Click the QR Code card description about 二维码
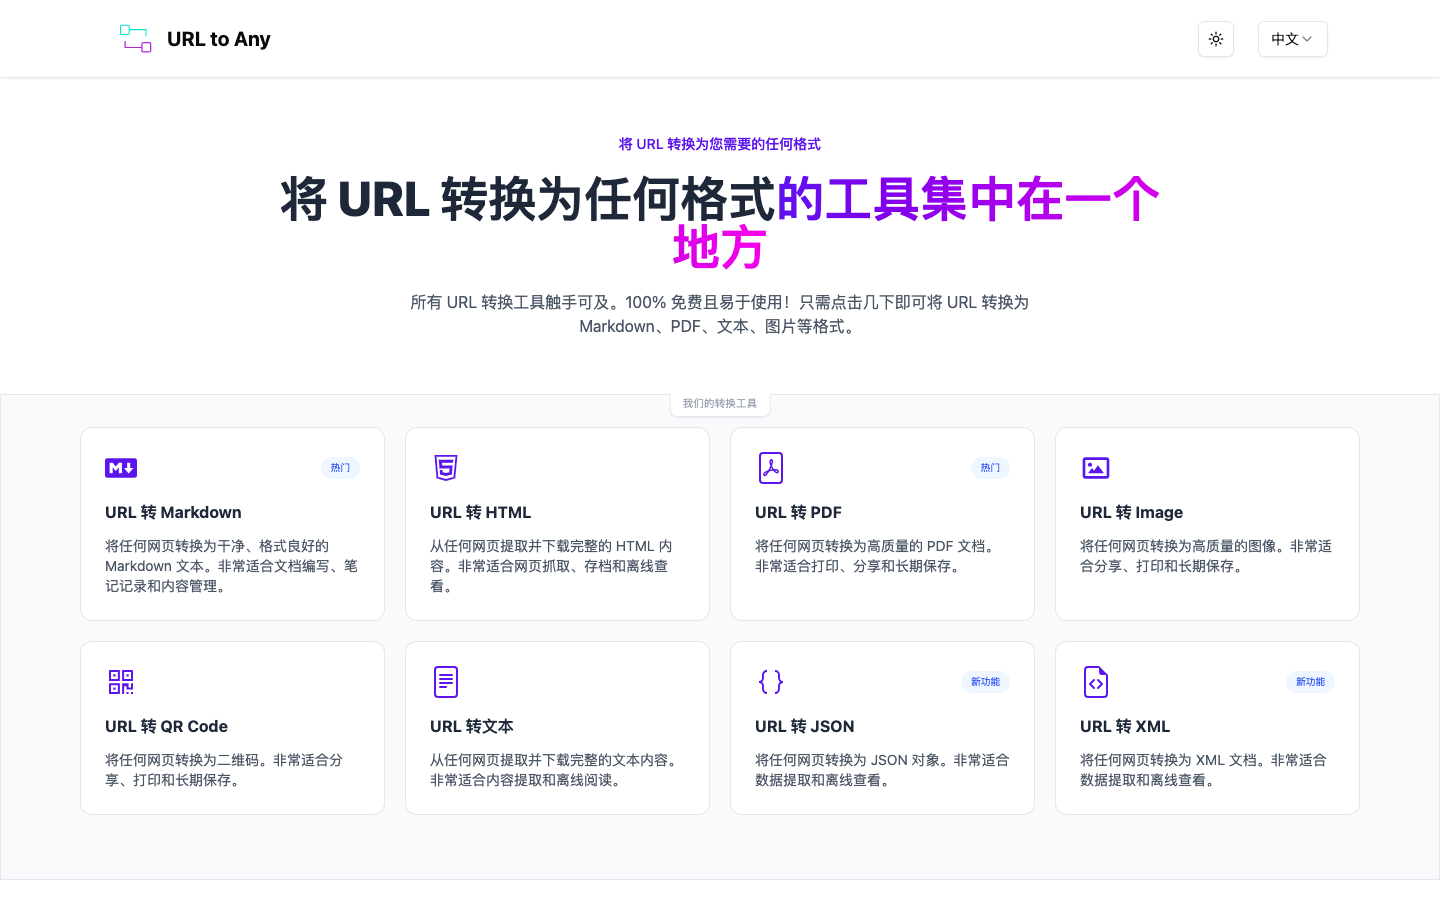The width and height of the screenshot is (1440, 900). 224,770
